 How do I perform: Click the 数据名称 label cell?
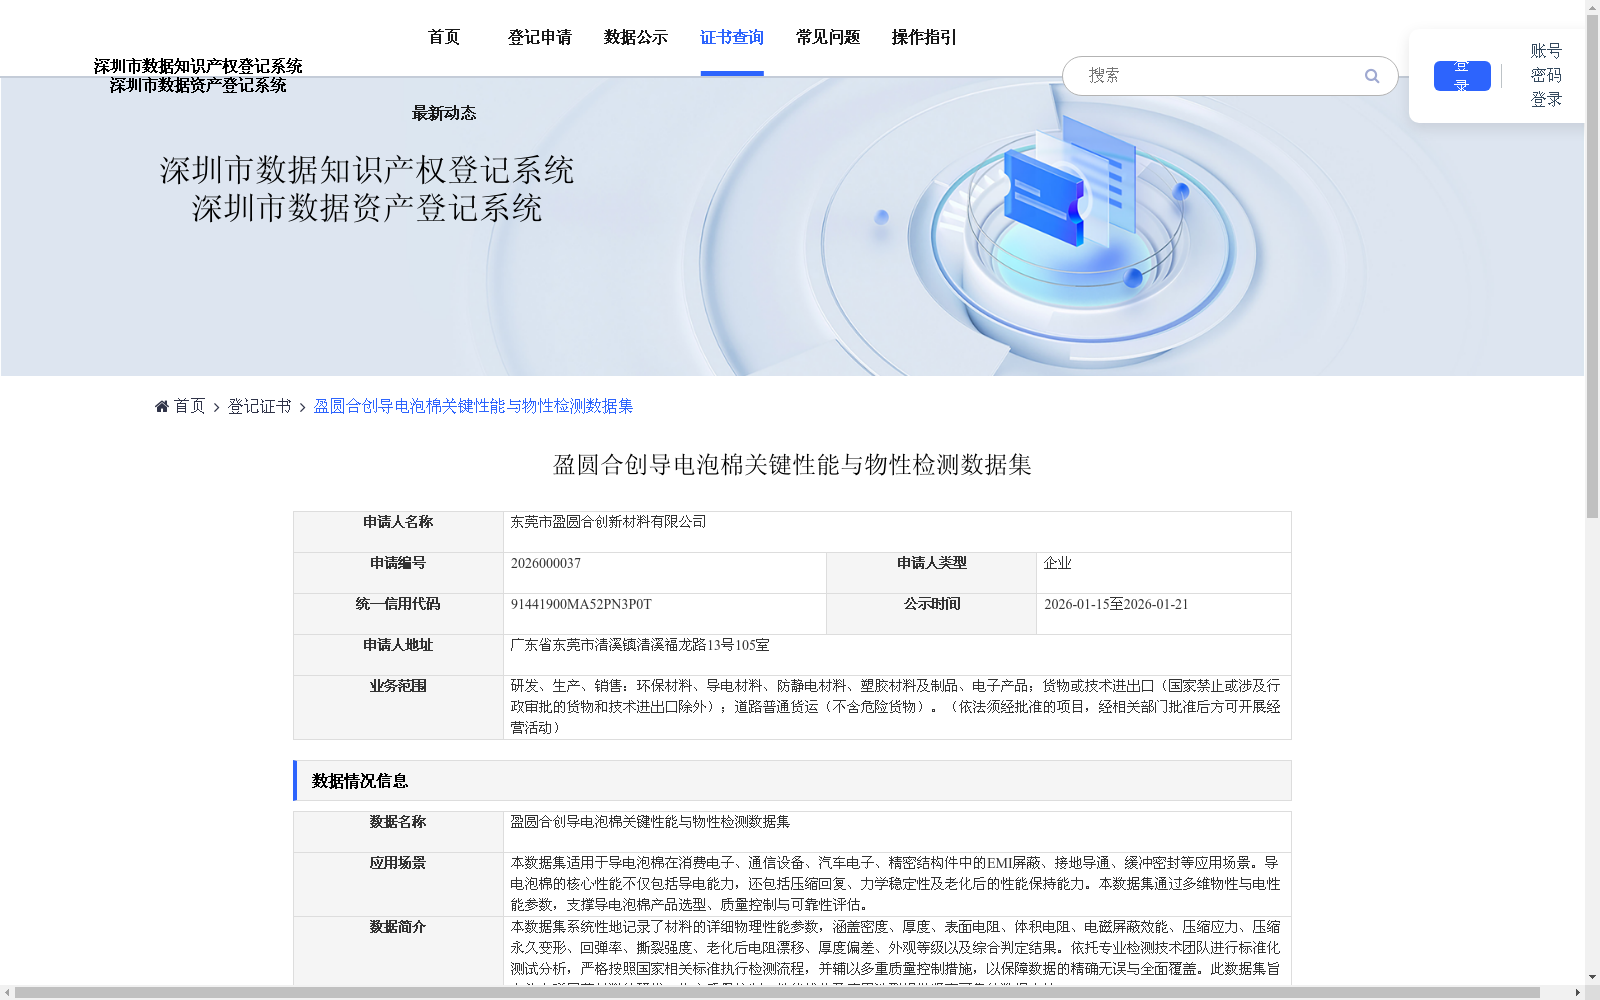pos(398,832)
